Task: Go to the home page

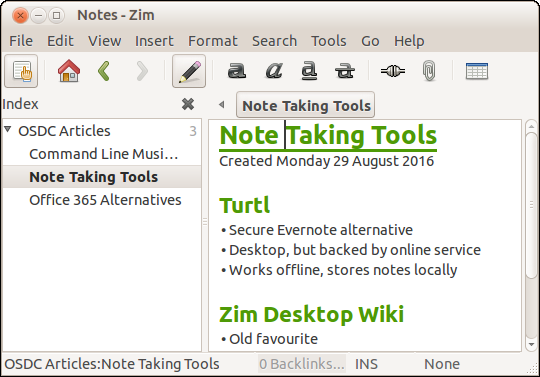Action: 69,71
